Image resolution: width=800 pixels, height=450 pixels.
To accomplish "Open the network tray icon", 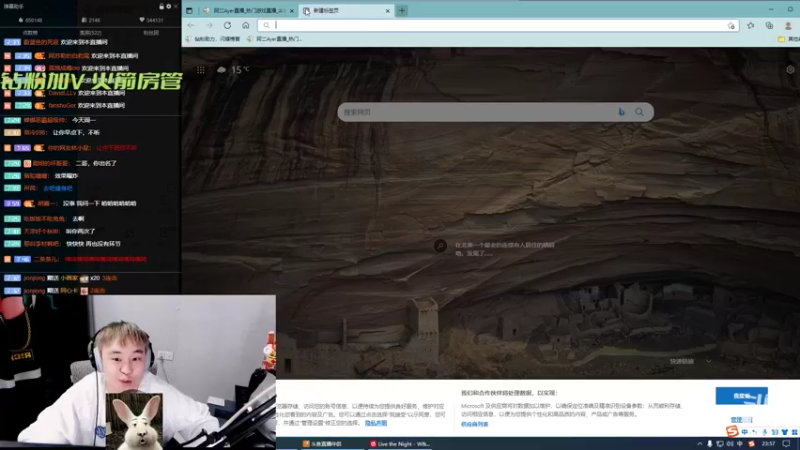I will [x=720, y=444].
